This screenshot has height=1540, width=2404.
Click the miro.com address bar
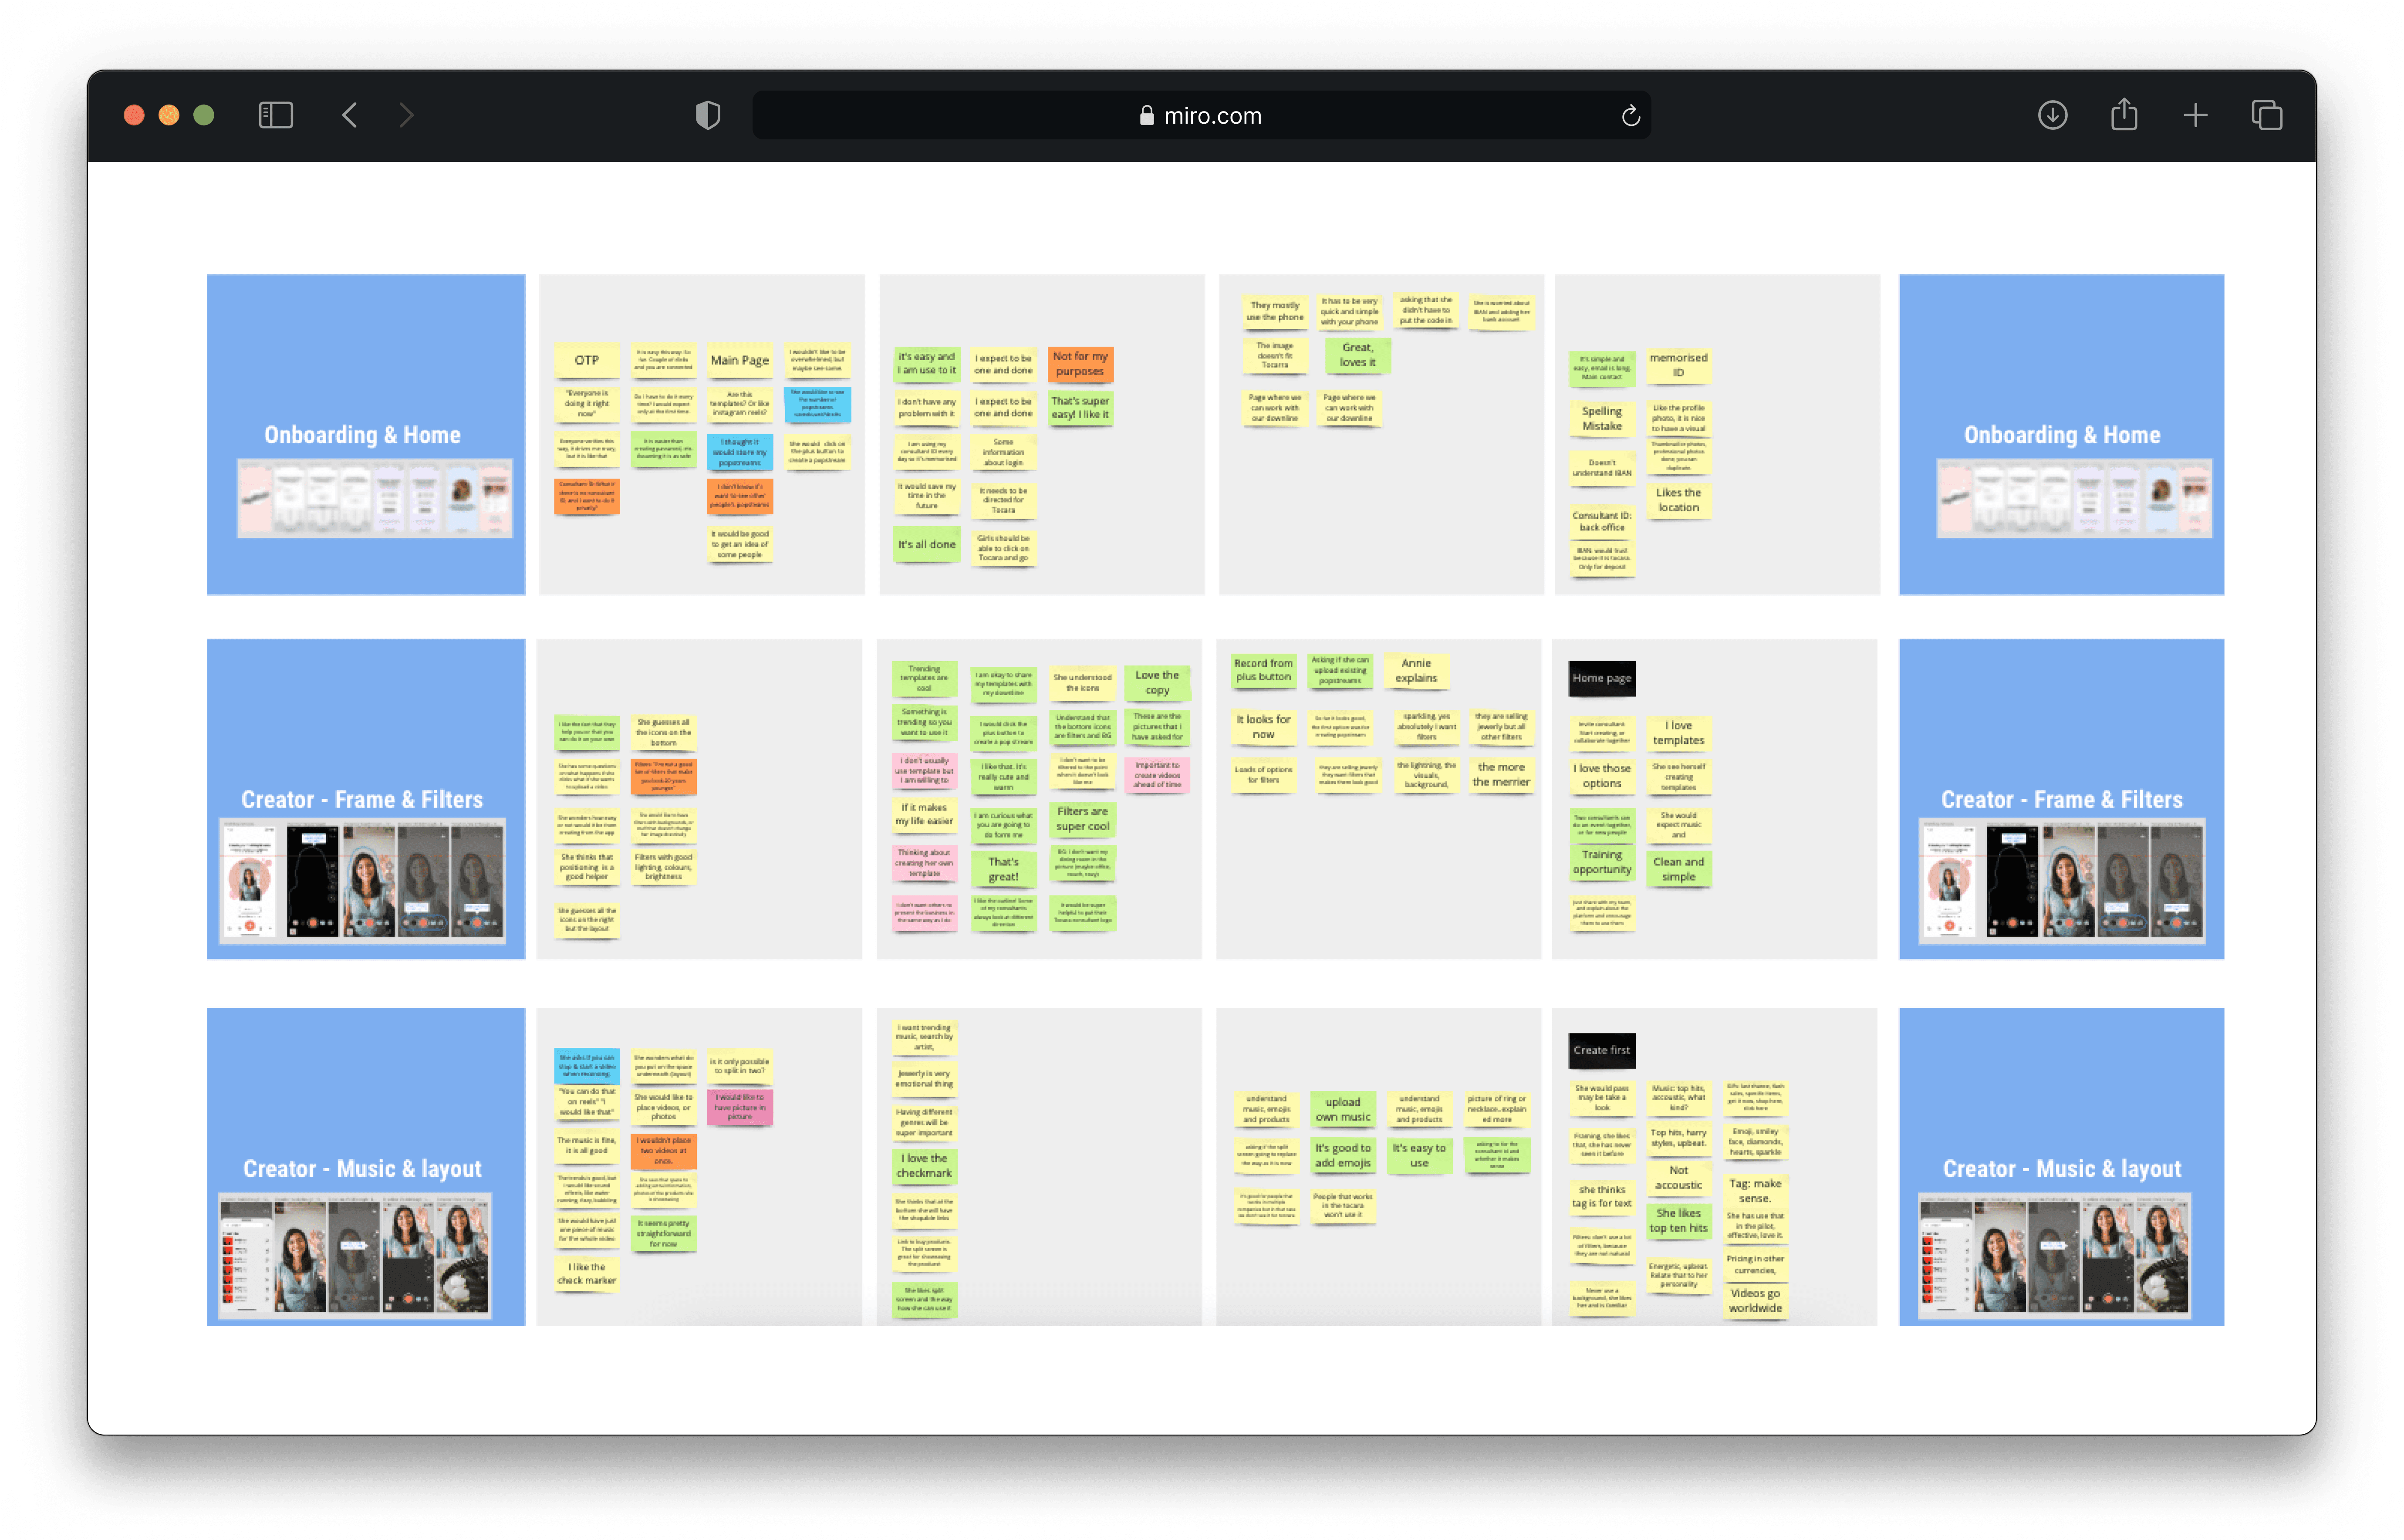1200,116
